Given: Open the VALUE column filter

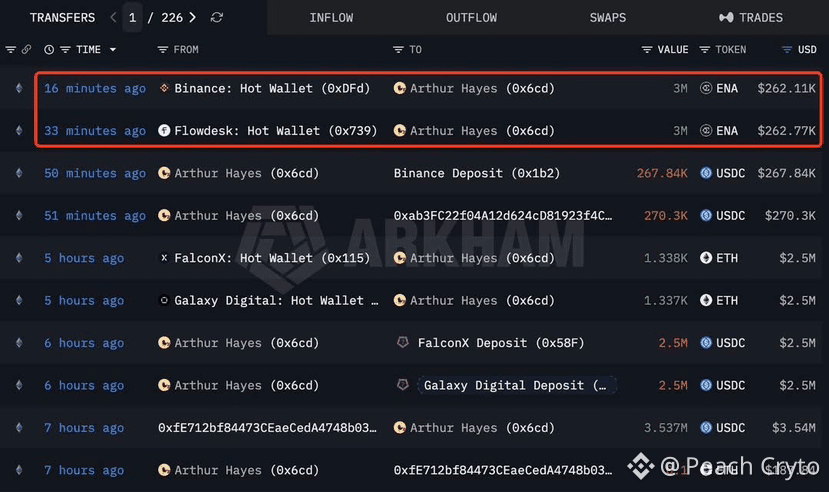Looking at the screenshot, I should pyautogui.click(x=647, y=50).
